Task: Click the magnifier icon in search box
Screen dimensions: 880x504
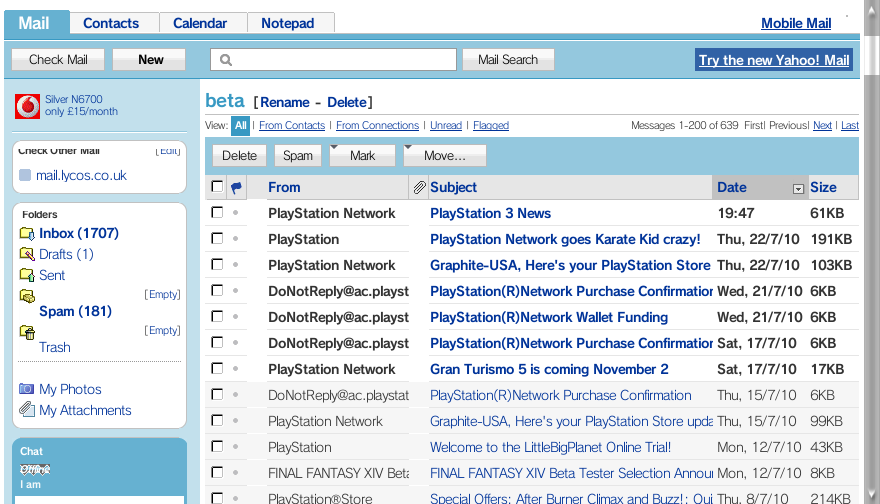Action: click(226, 59)
